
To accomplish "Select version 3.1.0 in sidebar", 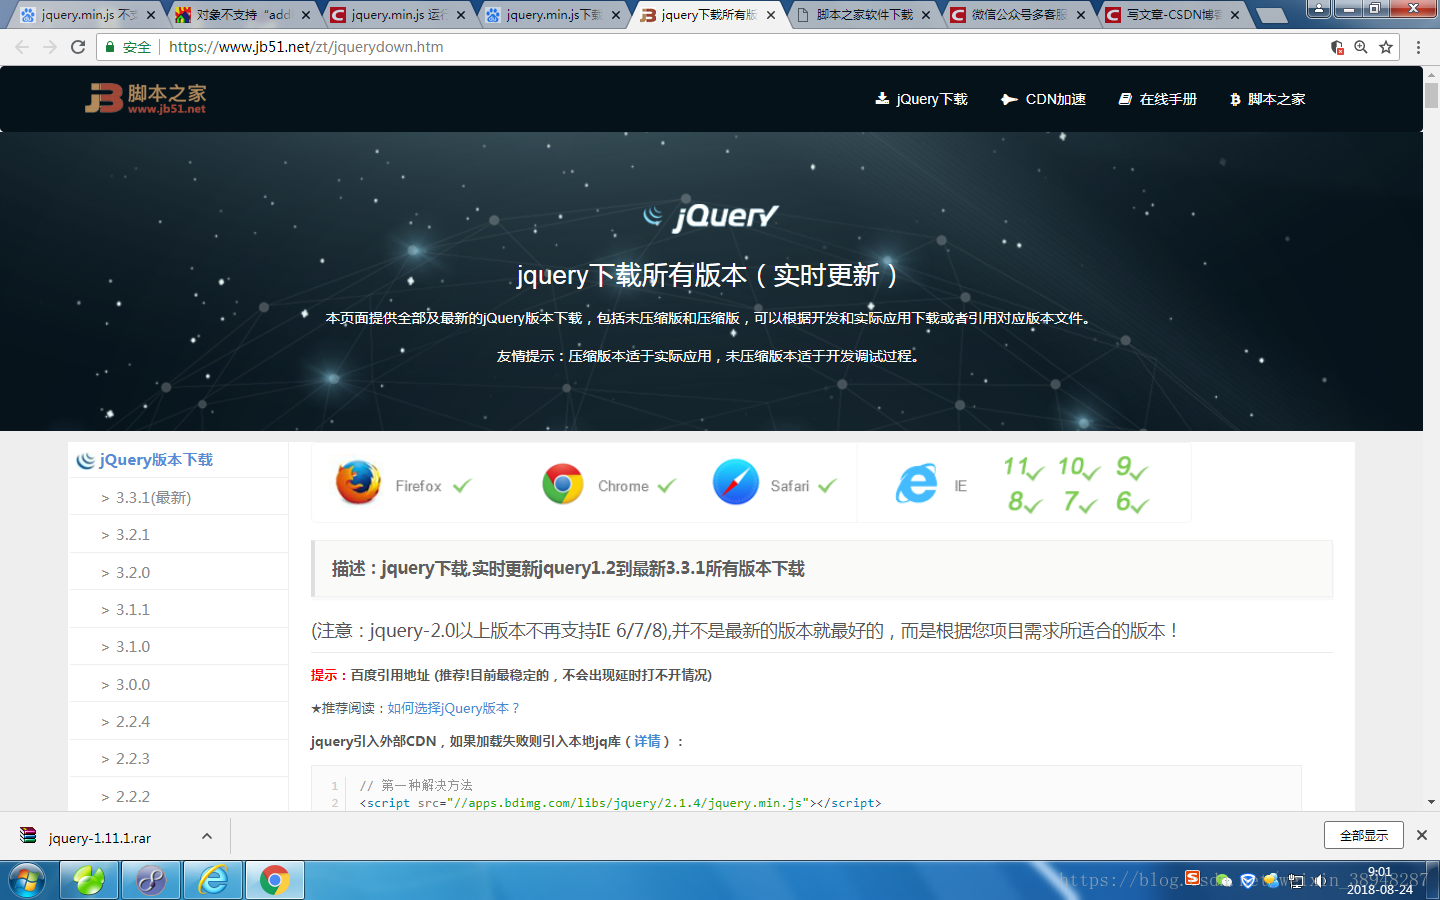I will click(179, 646).
